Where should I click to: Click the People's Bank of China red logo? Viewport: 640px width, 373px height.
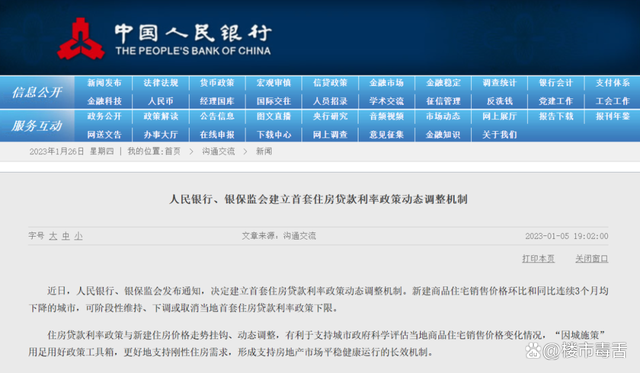click(x=80, y=39)
